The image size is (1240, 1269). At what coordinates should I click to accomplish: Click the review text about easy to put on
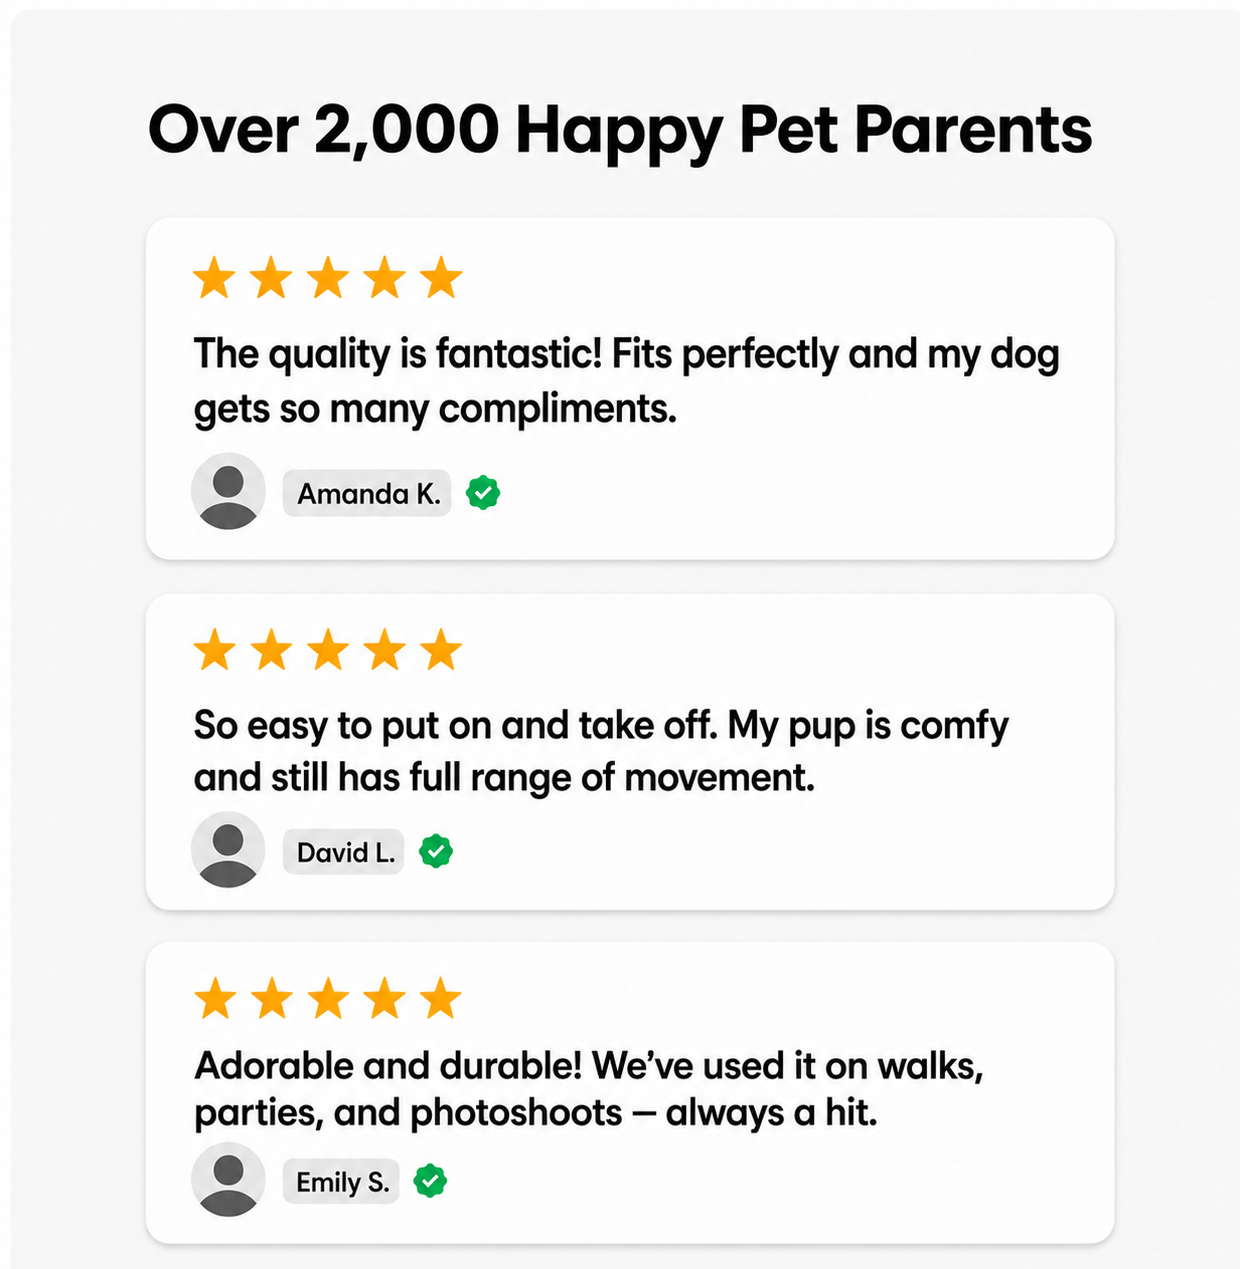pyautogui.click(x=601, y=751)
